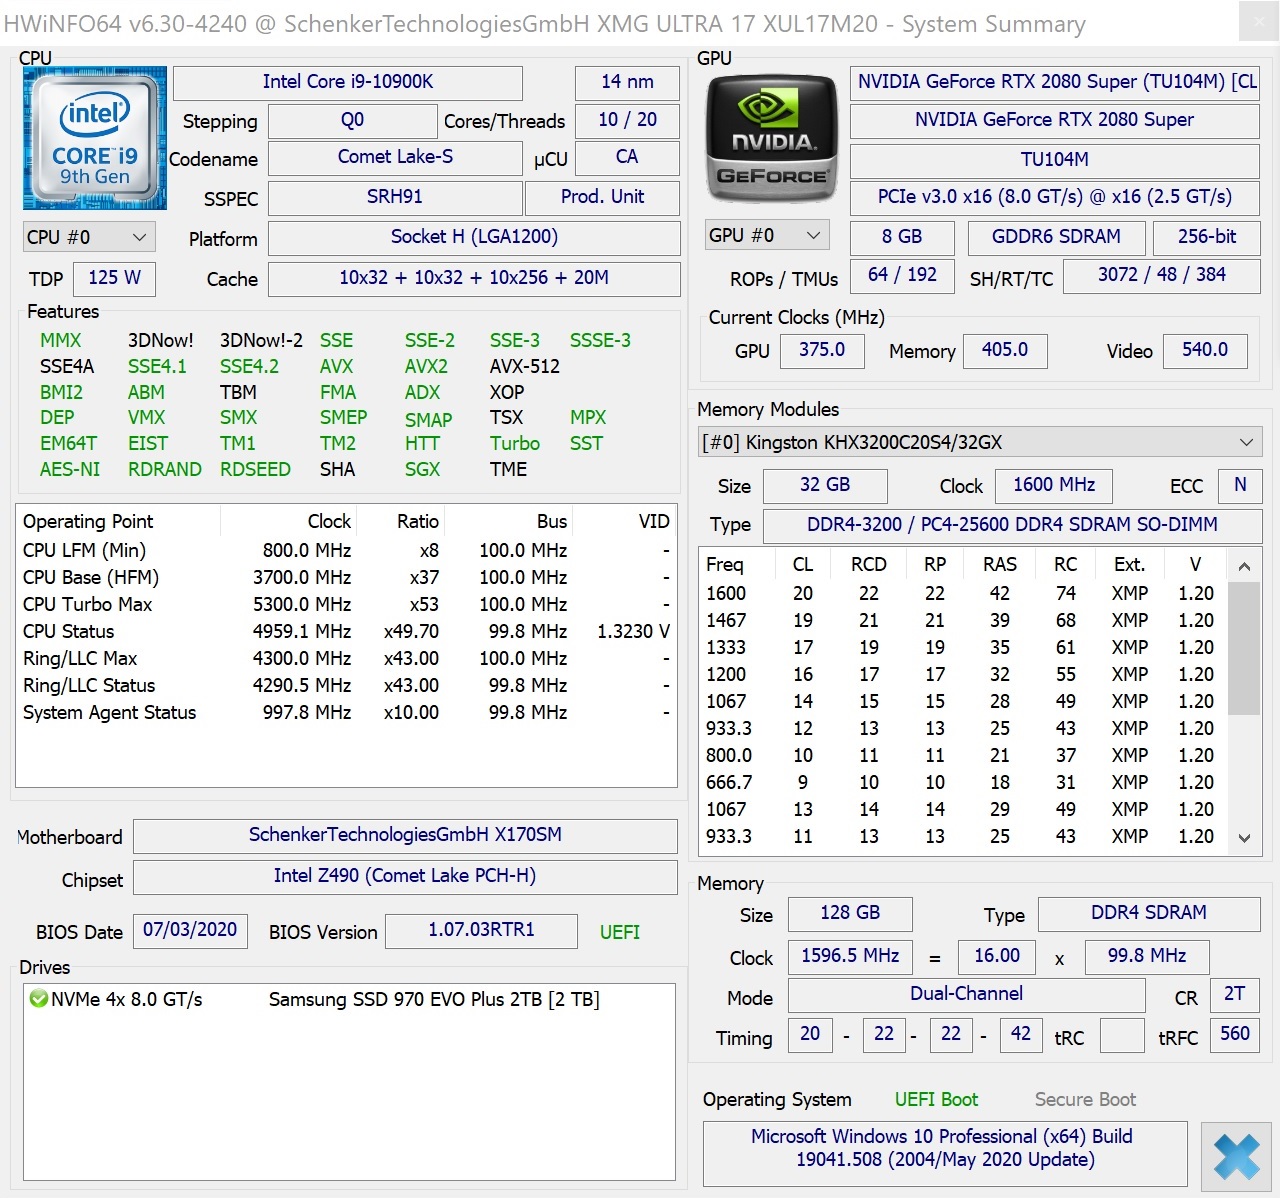Click the tRFC value 560 field
This screenshot has width=1280, height=1198.
pos(1235,1034)
